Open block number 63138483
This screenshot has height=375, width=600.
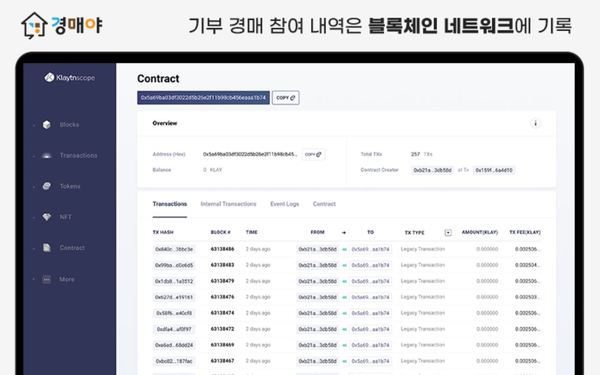coord(222,265)
